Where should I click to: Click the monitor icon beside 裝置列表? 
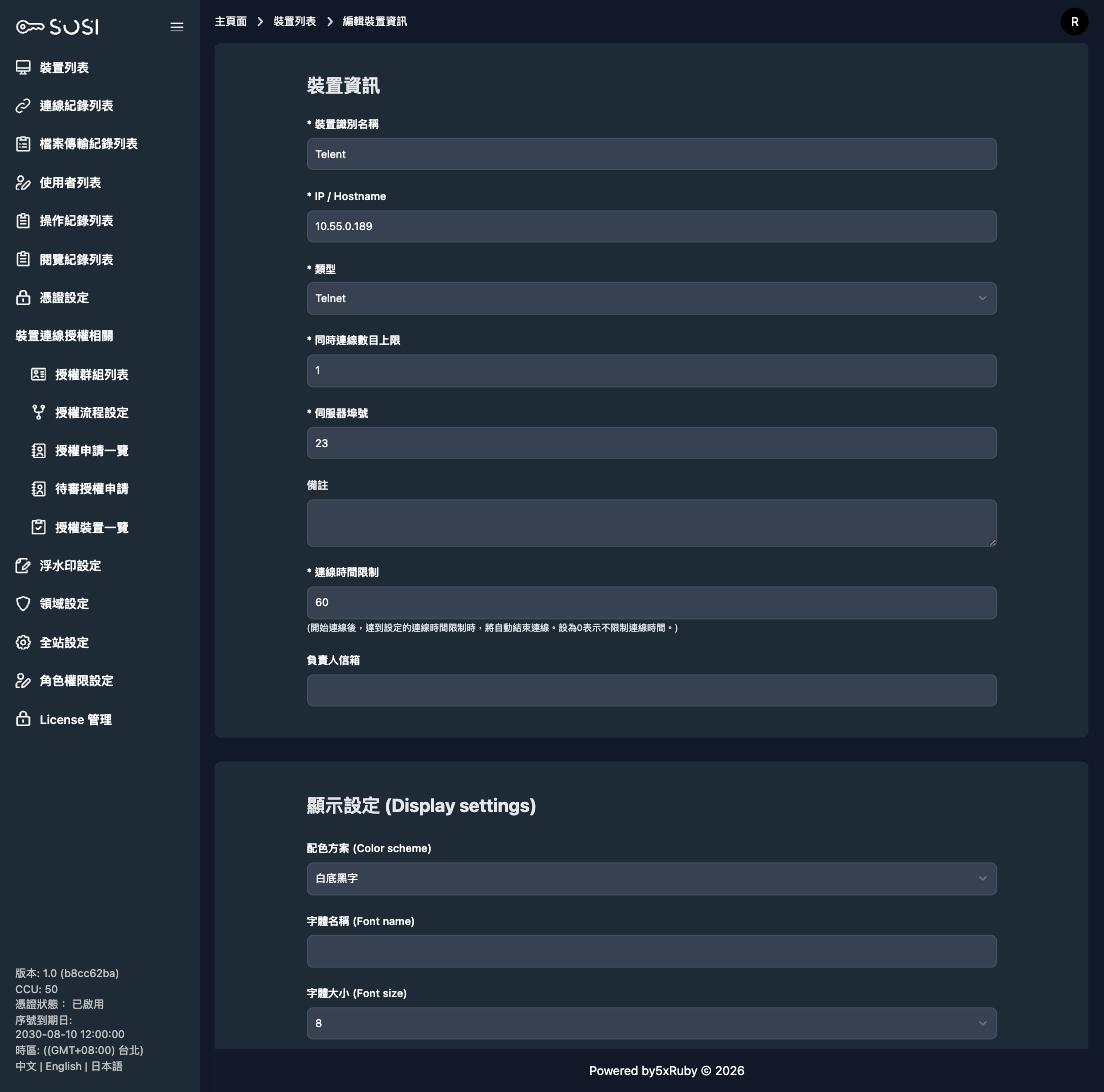click(23, 68)
